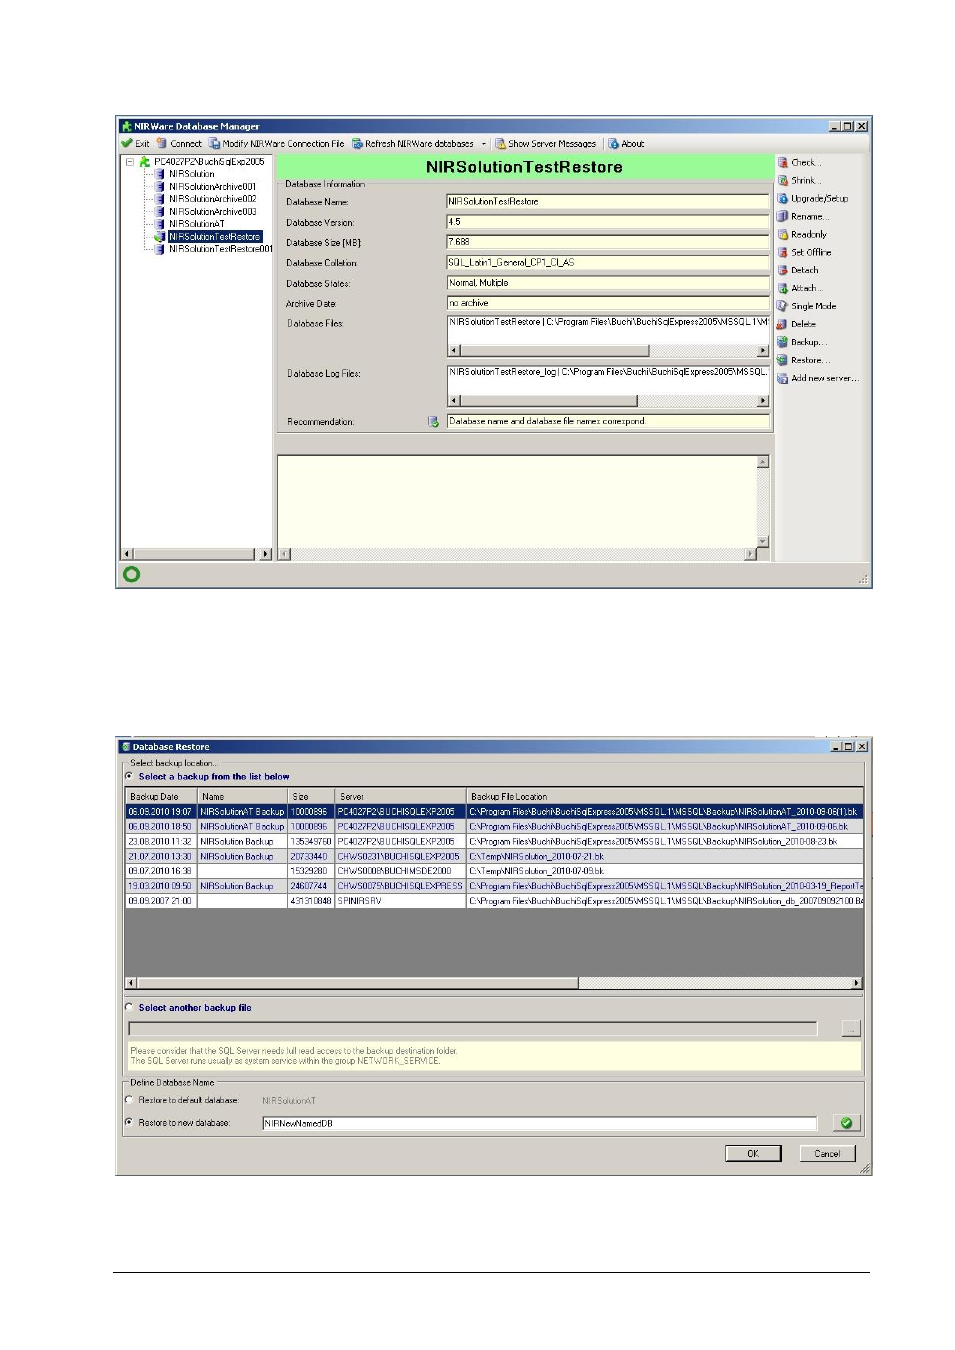
Task: Click the Backup database icon
Action: coord(783,342)
